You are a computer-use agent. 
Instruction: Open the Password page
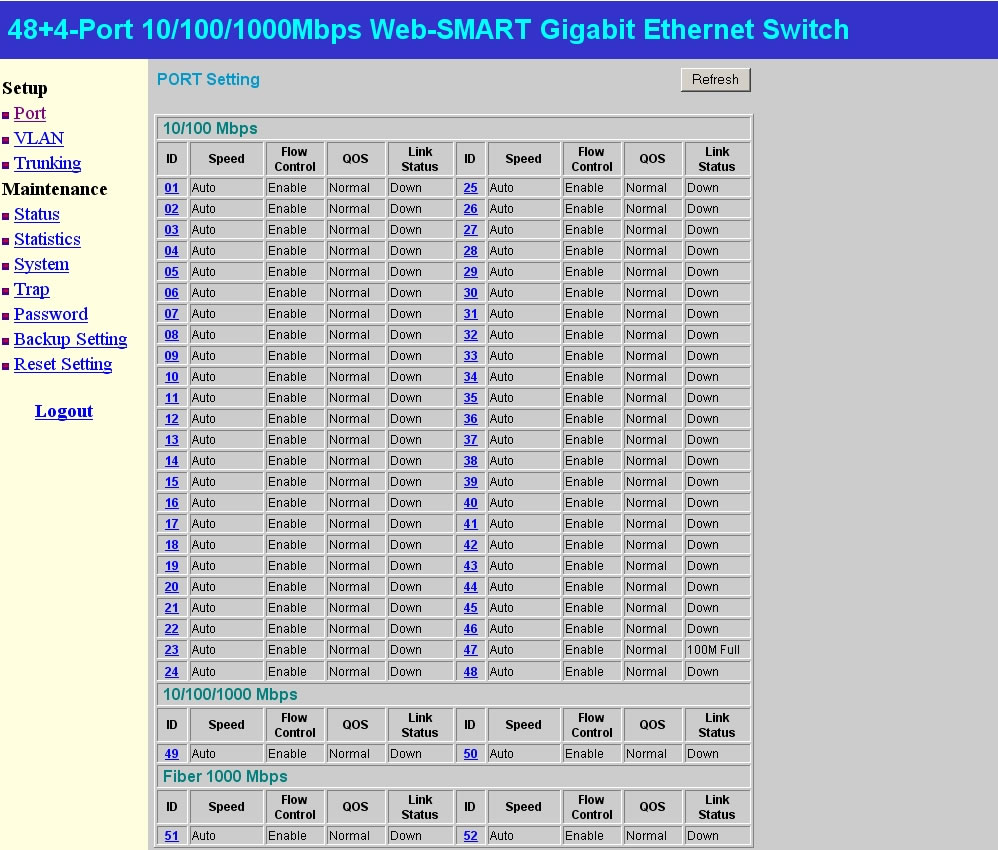tap(51, 314)
